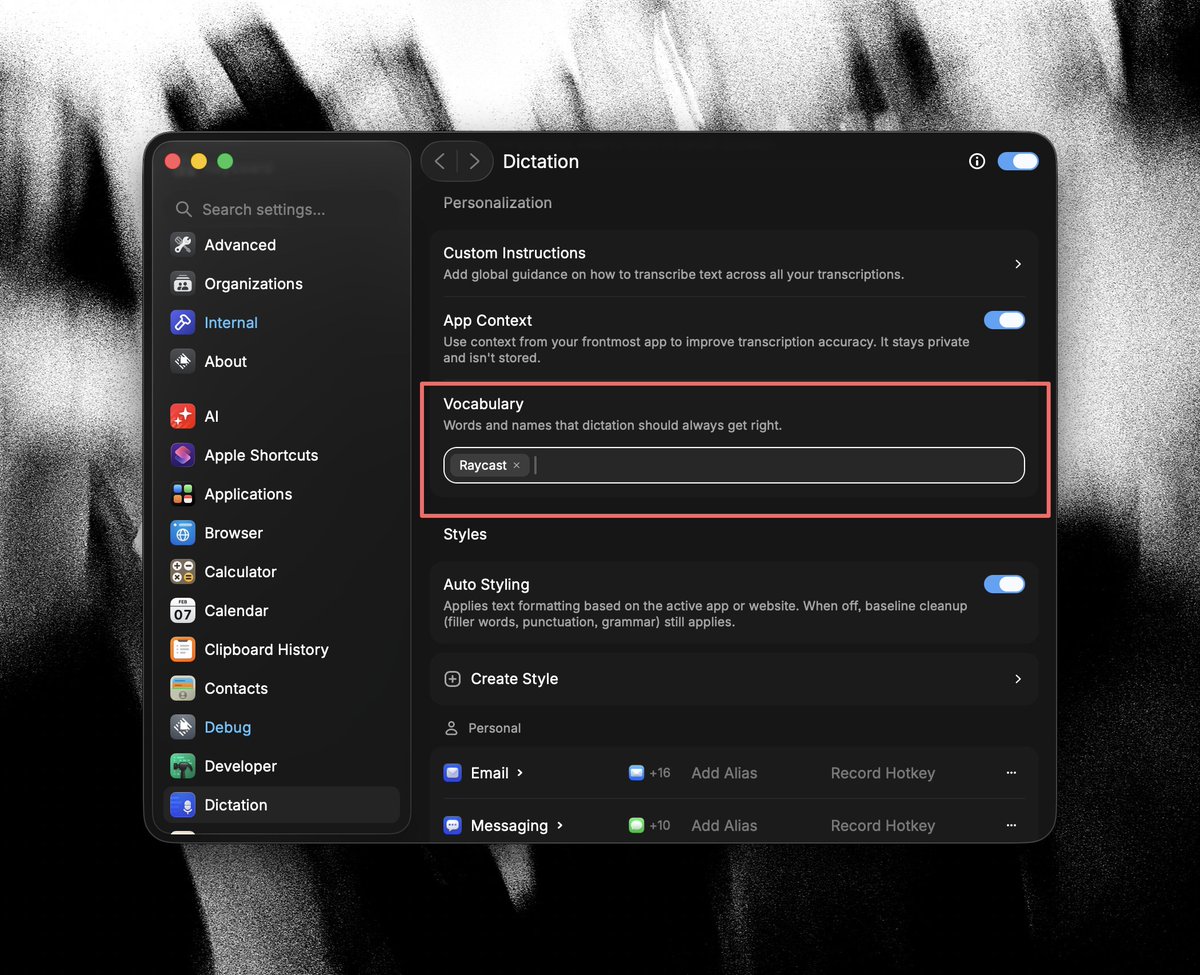Select Apple Shortcuts sidebar entry

(x=261, y=455)
